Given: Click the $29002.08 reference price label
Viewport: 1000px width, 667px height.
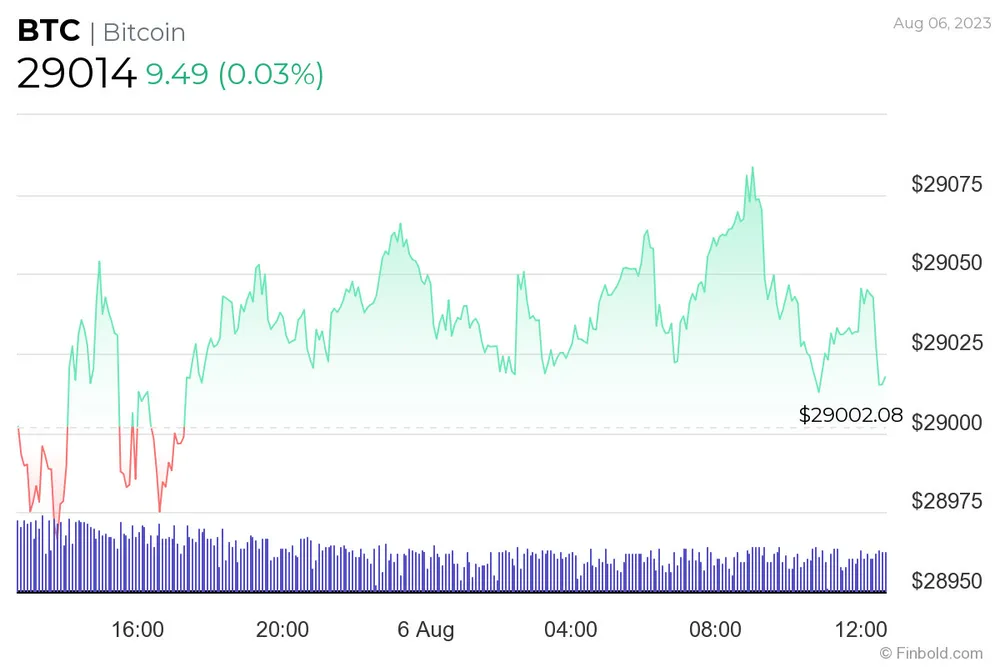Looking at the screenshot, I should pyautogui.click(x=850, y=412).
